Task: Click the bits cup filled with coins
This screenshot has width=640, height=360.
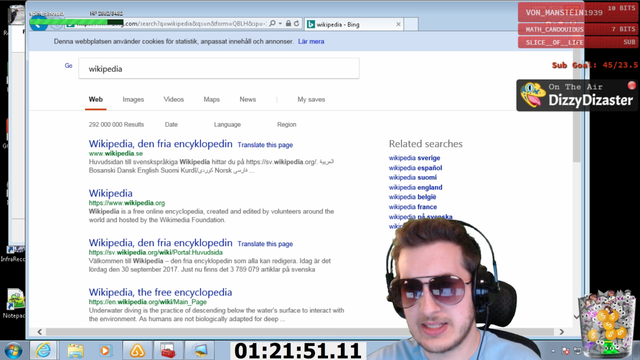Action: tap(607, 323)
